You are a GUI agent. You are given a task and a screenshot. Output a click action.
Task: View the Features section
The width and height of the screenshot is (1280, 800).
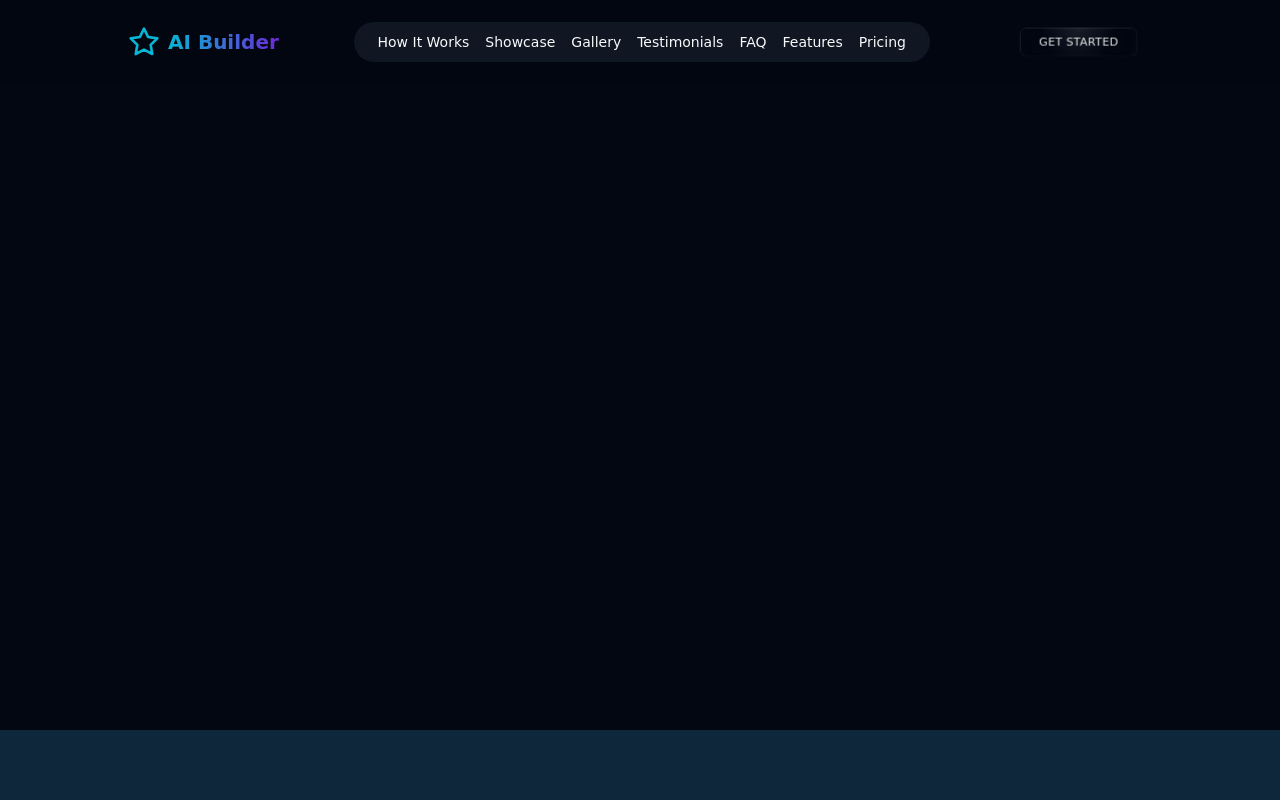812,42
